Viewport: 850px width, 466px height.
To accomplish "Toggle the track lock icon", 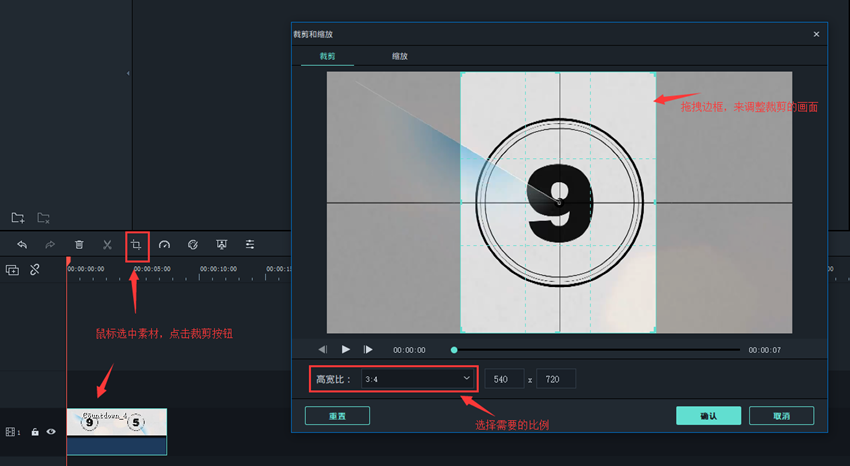I will click(35, 432).
